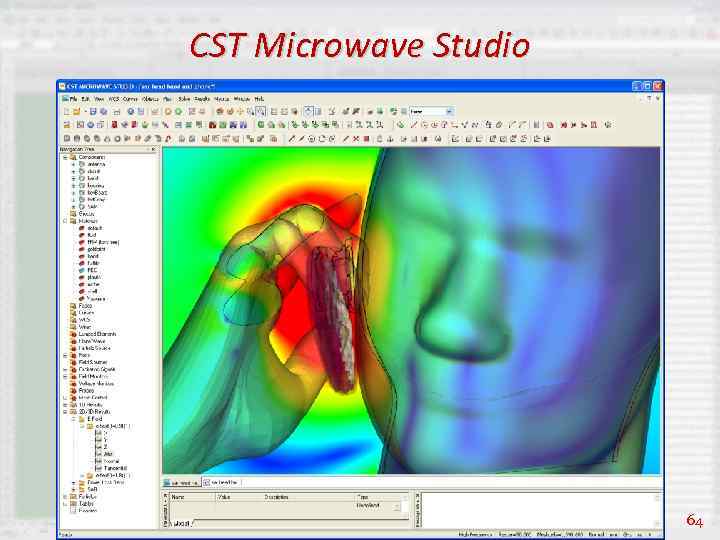Viewport: 720px width, 540px height.
Task: Collapse the 2D/3D Results node
Action: 65,411
